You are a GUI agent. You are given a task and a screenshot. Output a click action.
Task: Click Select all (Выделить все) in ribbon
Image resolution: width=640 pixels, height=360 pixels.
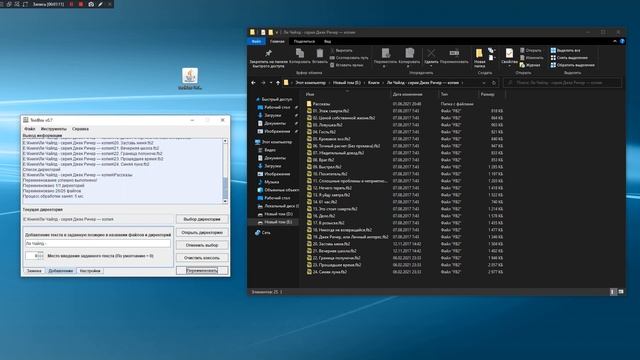point(565,51)
